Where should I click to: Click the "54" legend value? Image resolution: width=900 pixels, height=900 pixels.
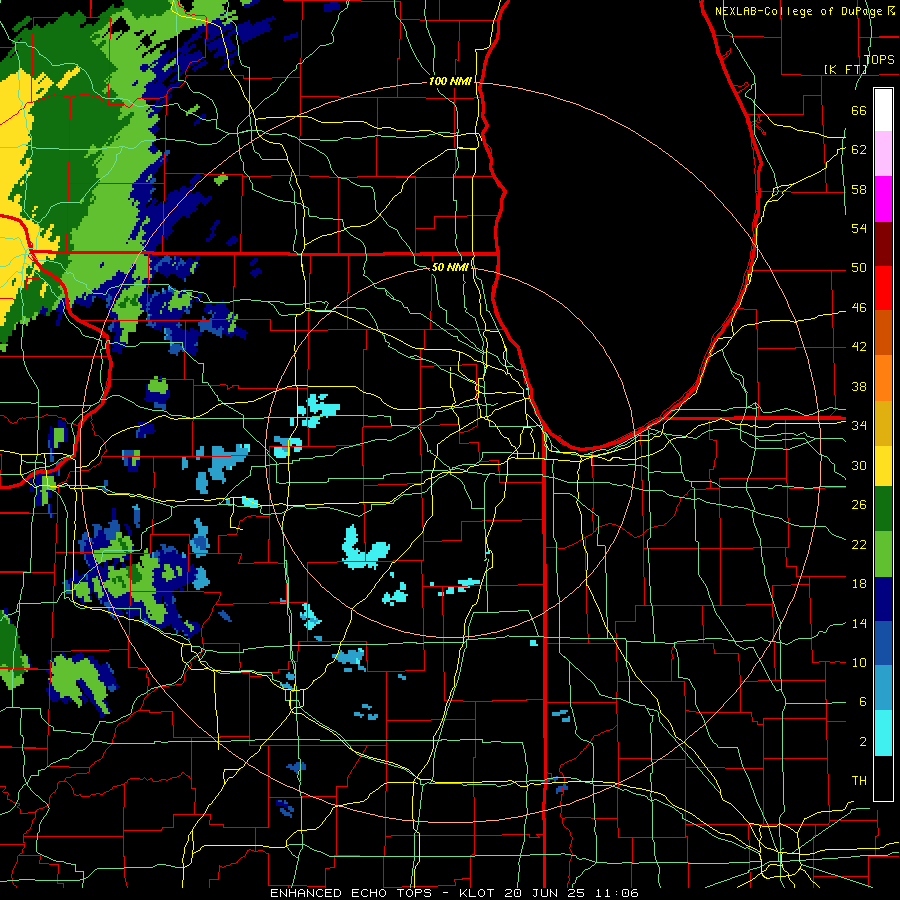(859, 228)
